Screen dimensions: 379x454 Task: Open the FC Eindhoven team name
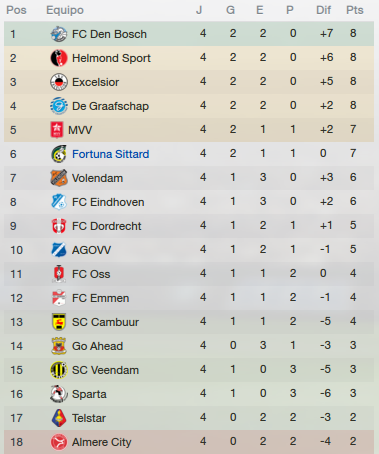pos(108,202)
